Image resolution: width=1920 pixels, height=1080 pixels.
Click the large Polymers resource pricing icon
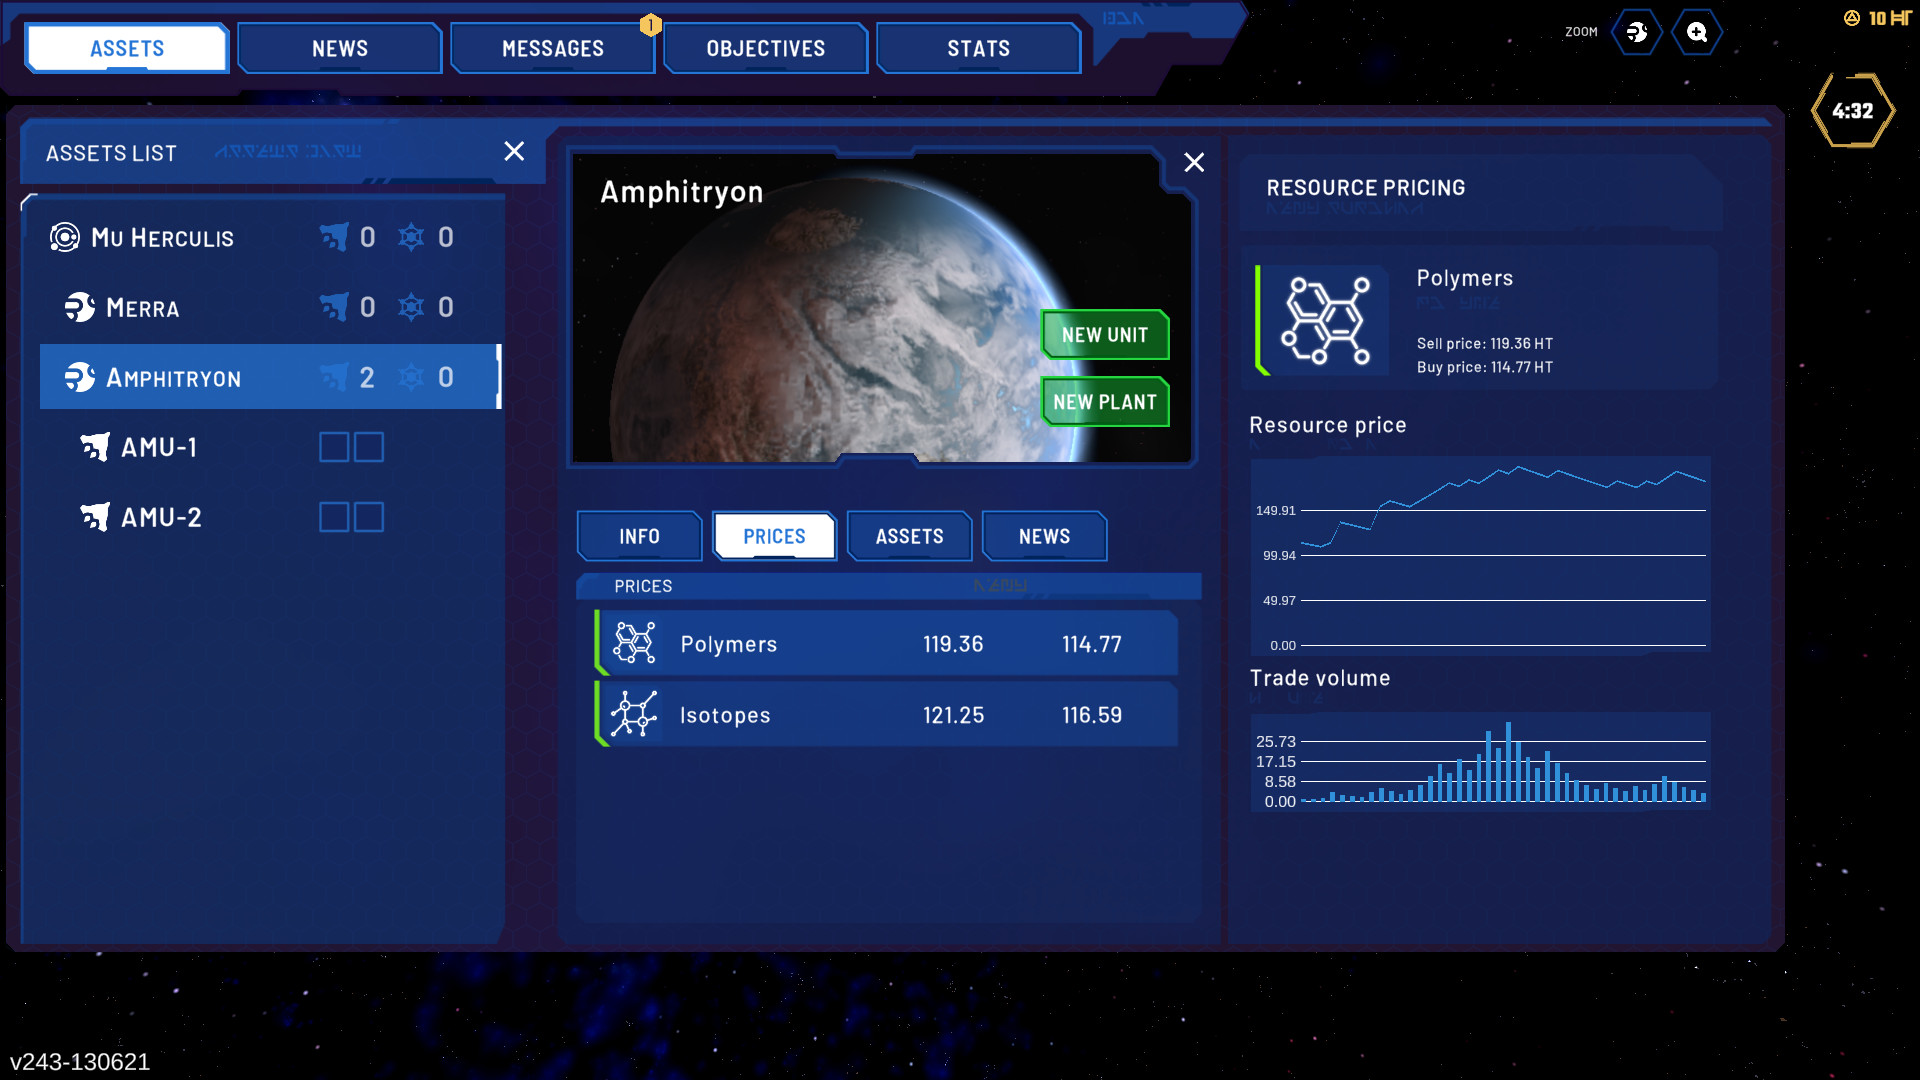click(x=1326, y=320)
